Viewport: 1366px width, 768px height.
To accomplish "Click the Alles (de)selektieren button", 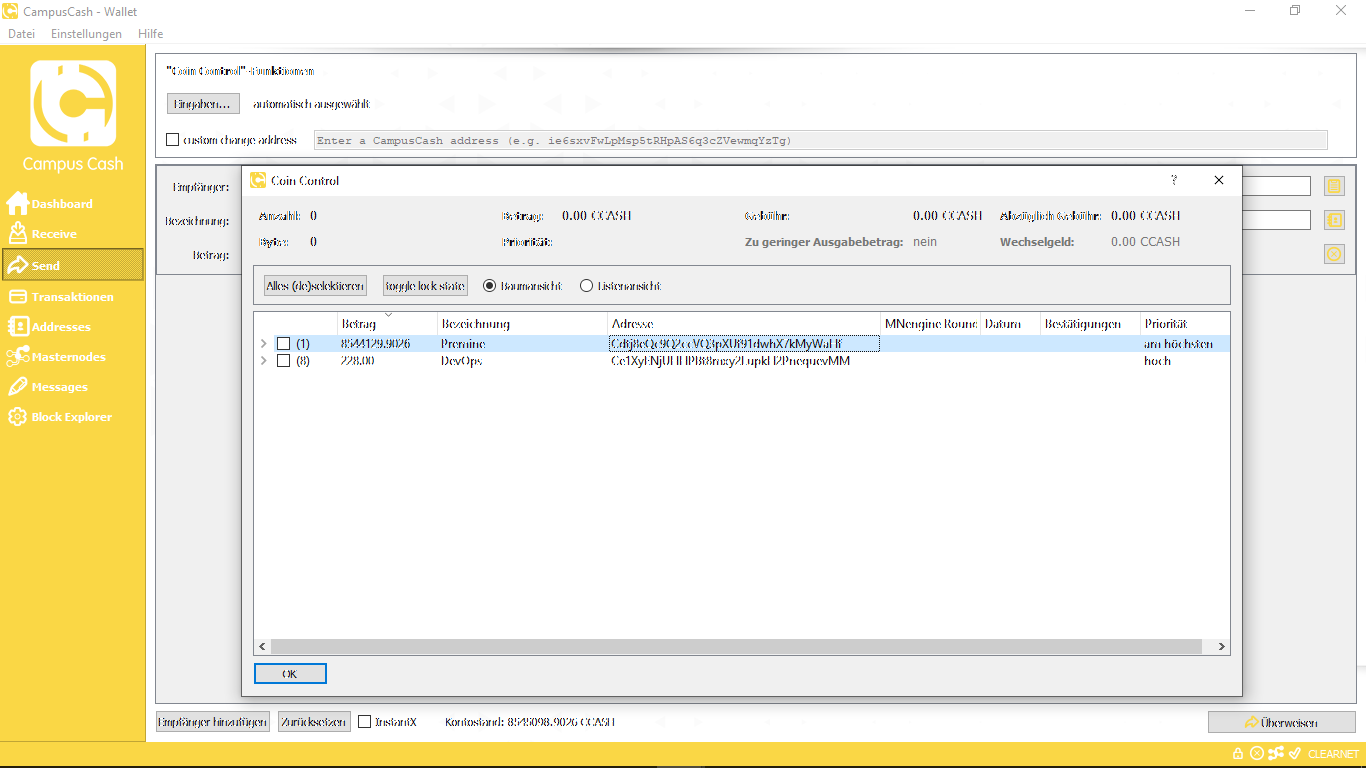I will click(315, 286).
